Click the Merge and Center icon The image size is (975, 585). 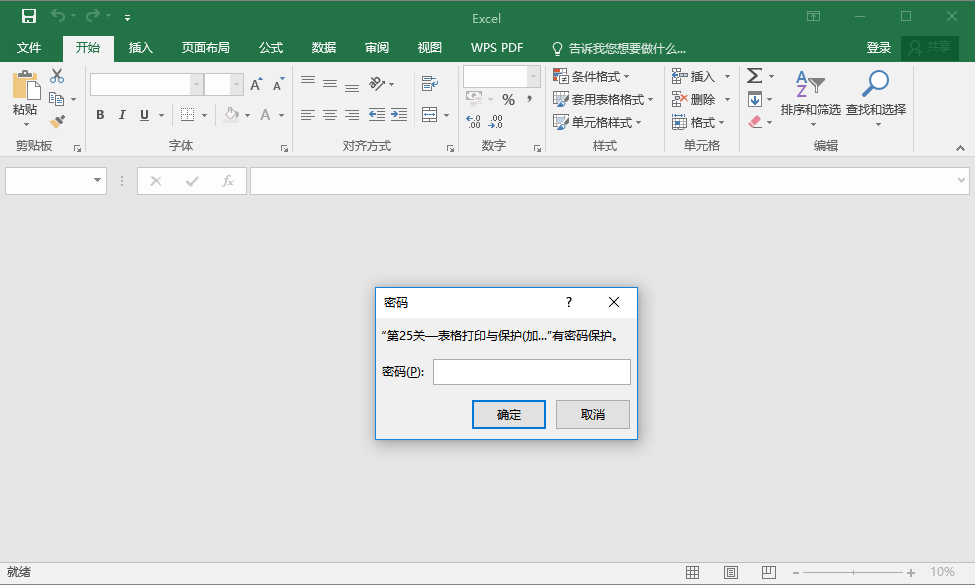pyautogui.click(x=430, y=115)
